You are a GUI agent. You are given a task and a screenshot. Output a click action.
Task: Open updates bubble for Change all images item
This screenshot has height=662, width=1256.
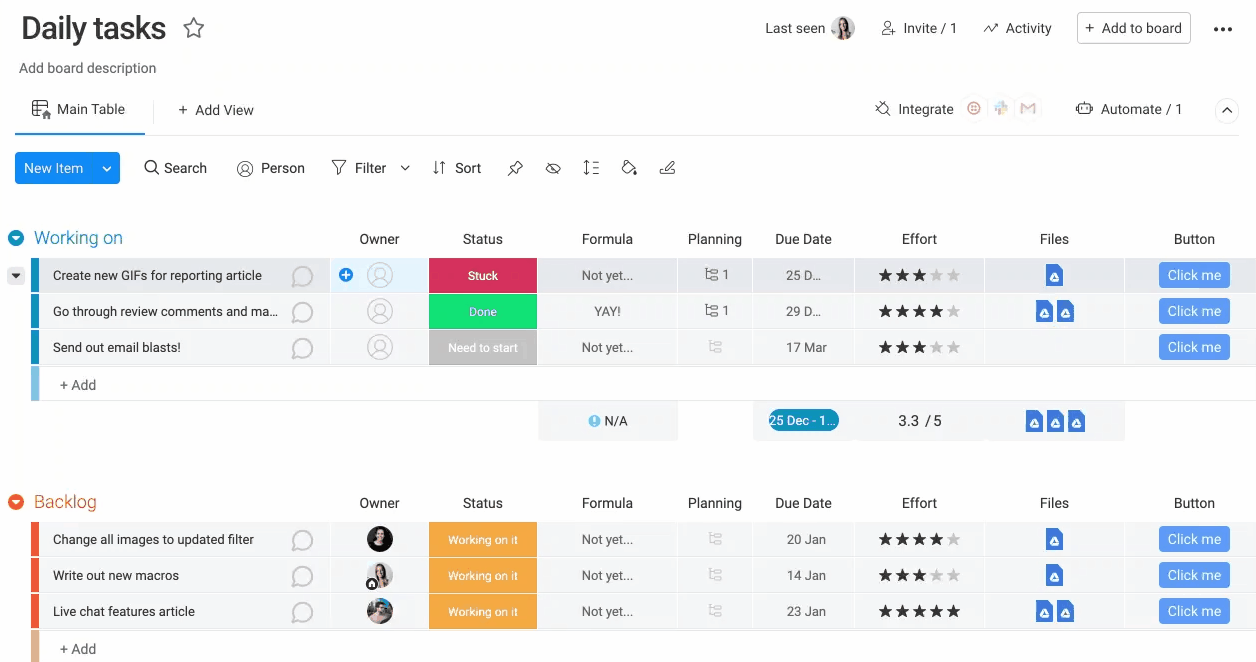(302, 541)
